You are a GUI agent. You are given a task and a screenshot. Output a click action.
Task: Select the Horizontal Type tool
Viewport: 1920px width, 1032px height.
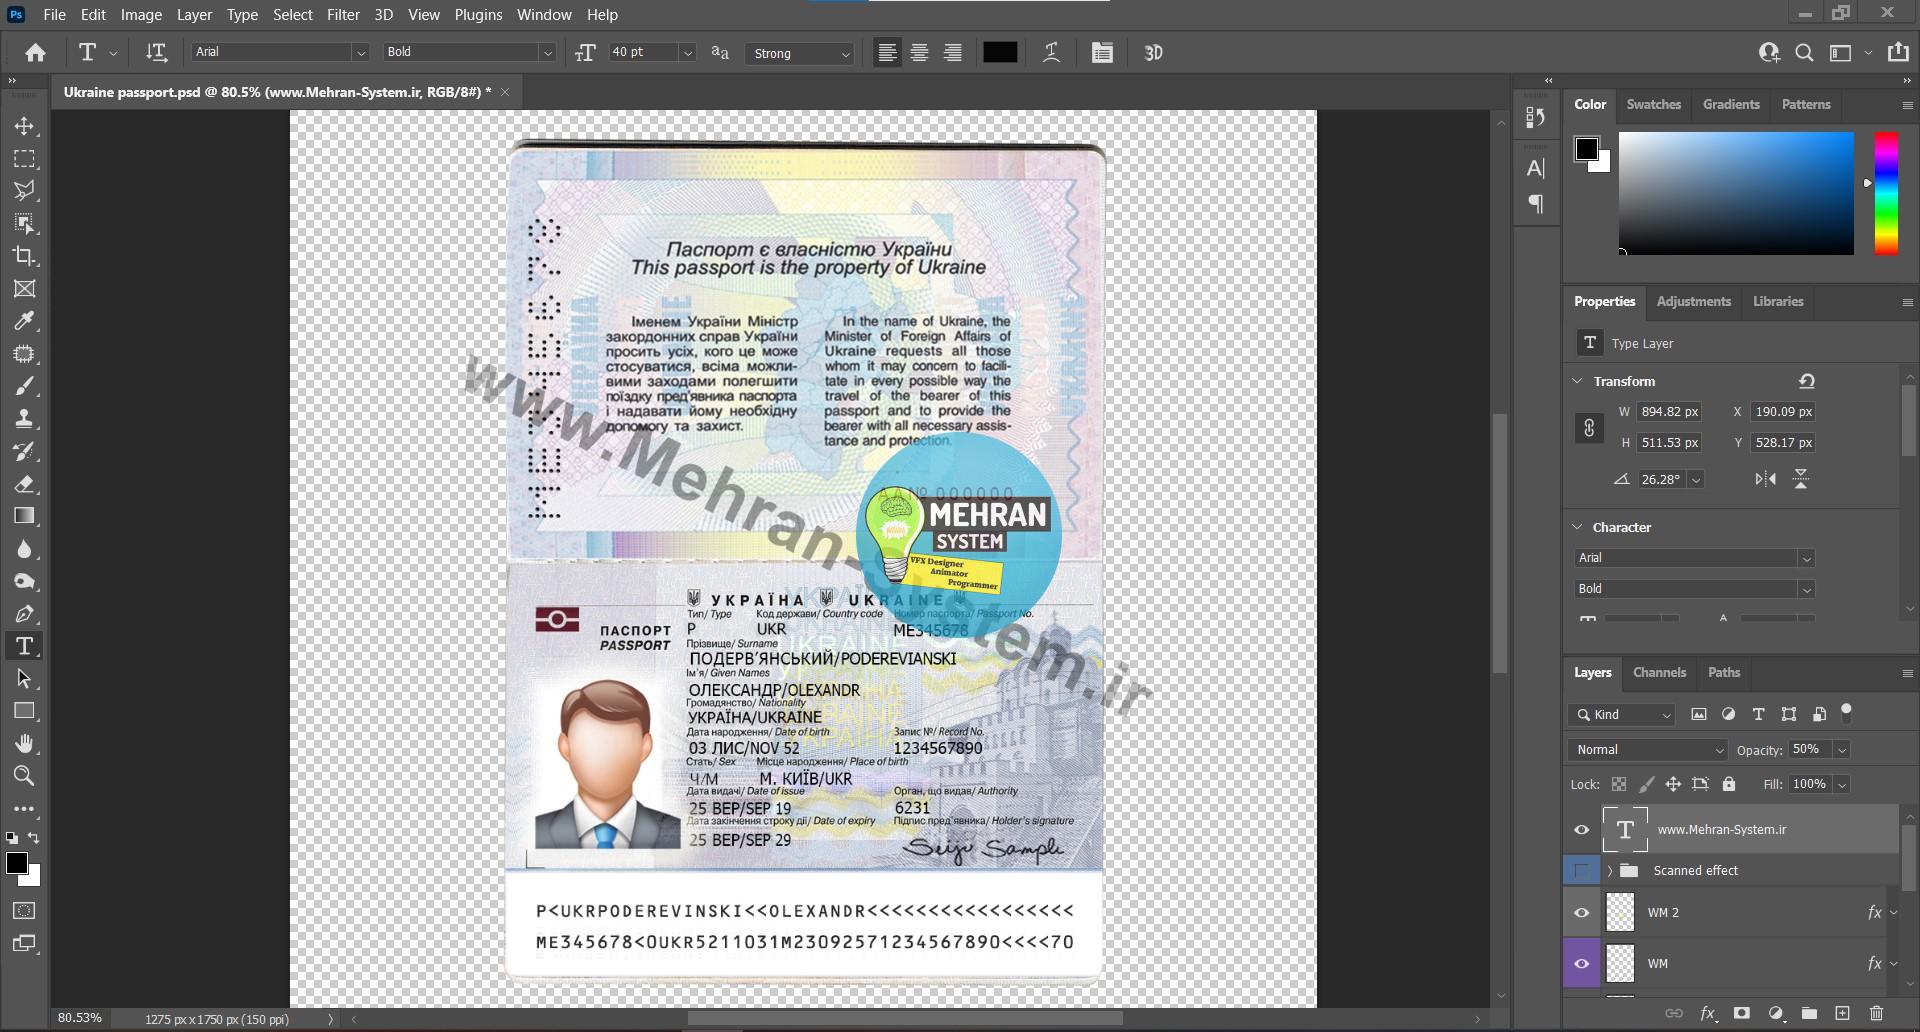point(24,646)
